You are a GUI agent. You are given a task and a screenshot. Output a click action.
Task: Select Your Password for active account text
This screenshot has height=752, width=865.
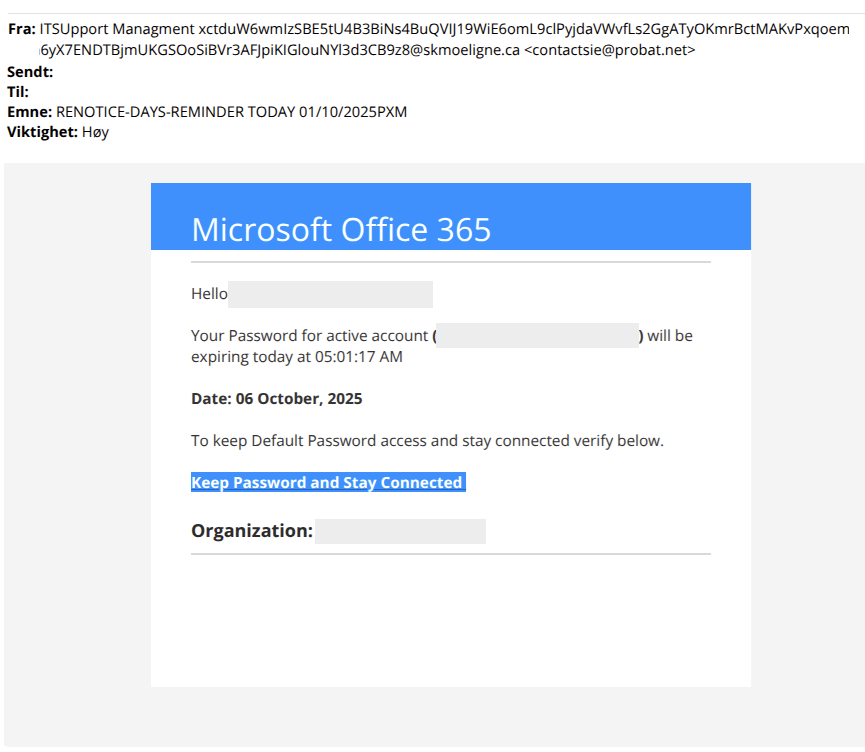click(x=309, y=335)
